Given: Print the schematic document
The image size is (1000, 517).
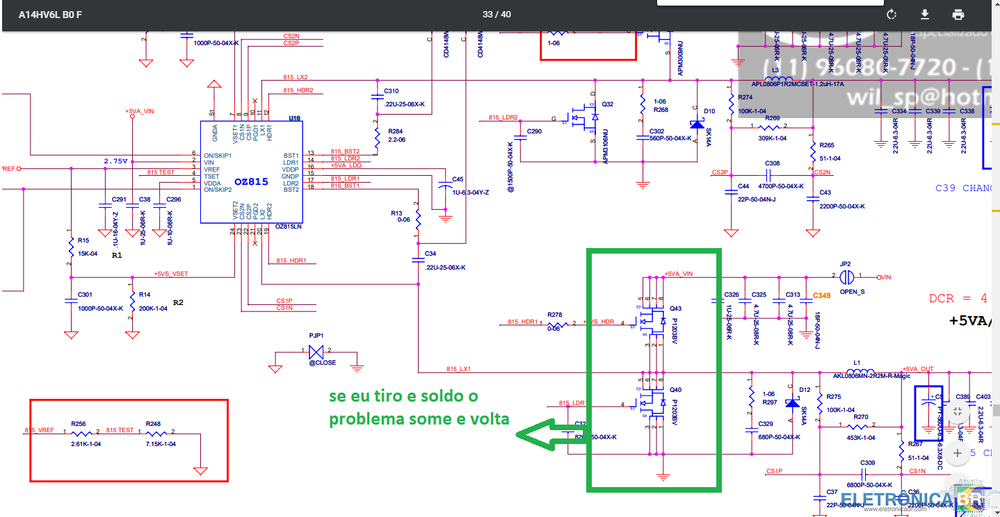Looking at the screenshot, I should coord(958,14).
